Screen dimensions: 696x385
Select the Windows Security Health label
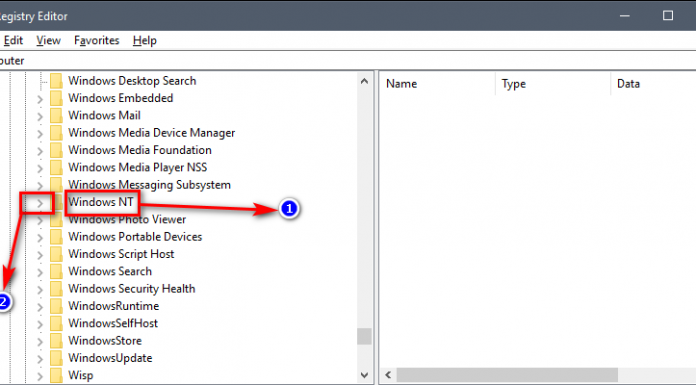(x=132, y=289)
